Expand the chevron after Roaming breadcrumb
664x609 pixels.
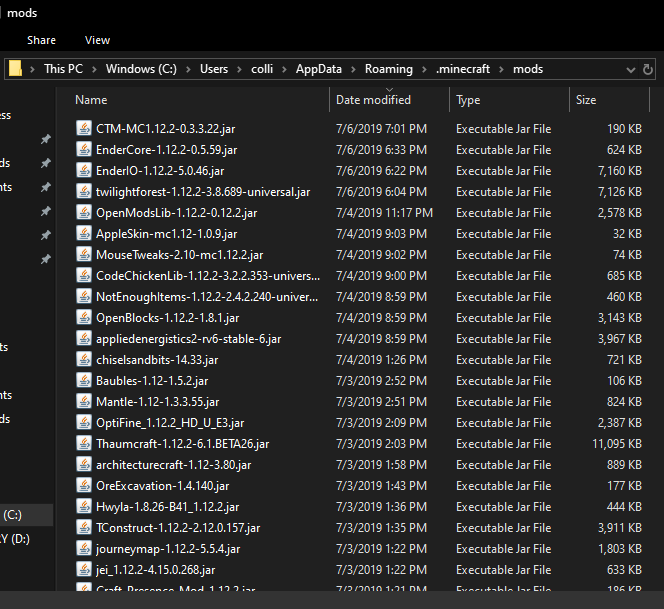click(424, 69)
